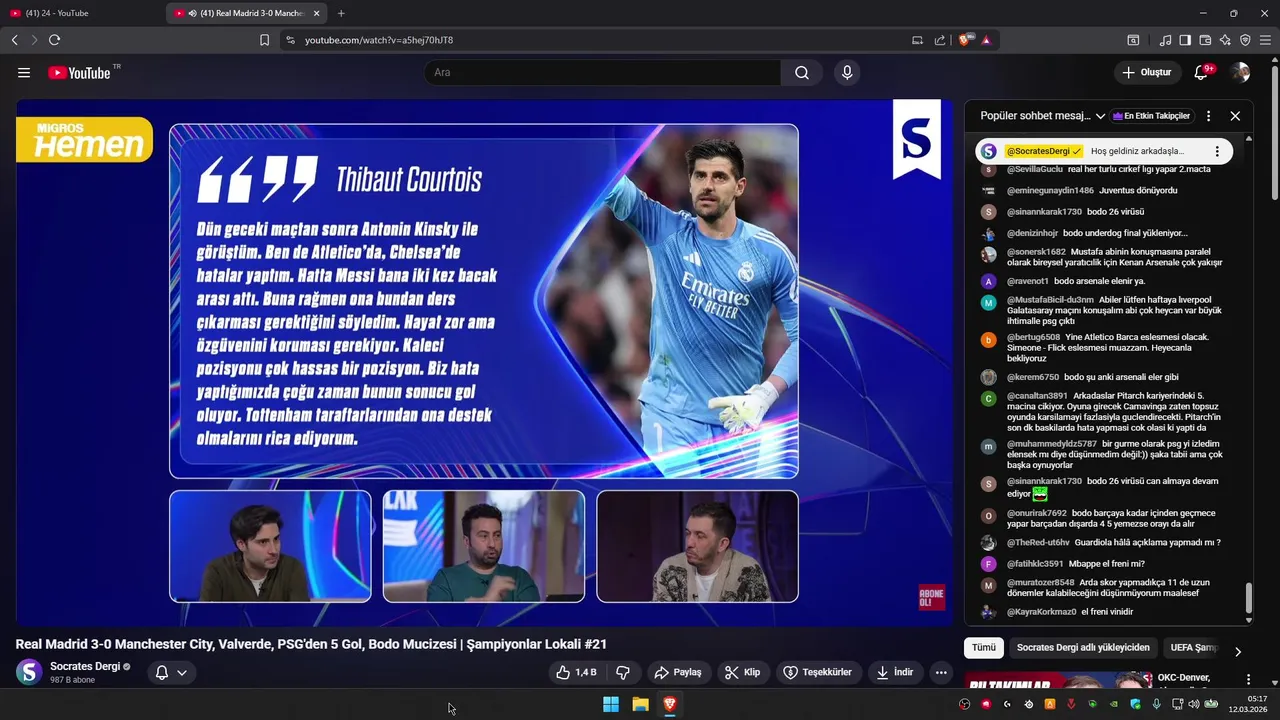
Task: Open the subscription notification bell dropdown
Action: [171, 672]
